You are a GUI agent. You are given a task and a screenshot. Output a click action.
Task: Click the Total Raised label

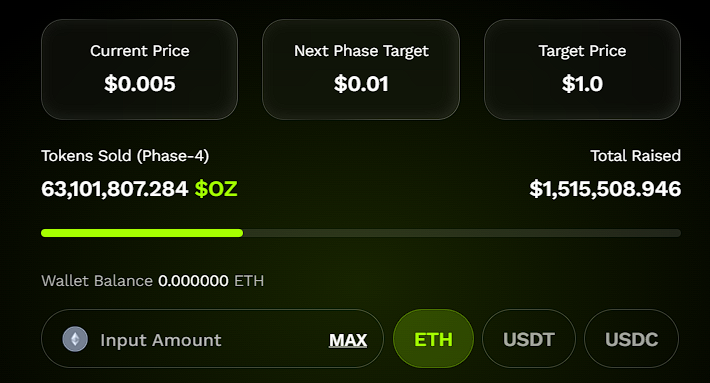pyautogui.click(x=635, y=156)
